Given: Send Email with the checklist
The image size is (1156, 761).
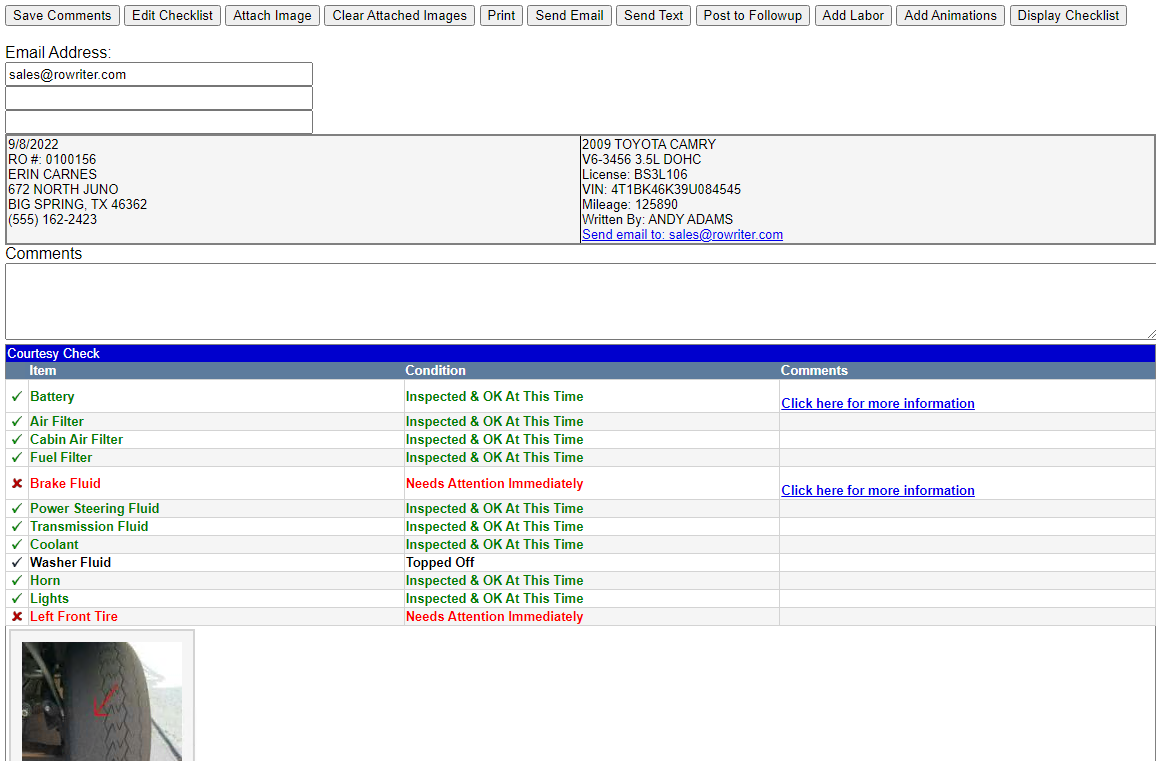Looking at the screenshot, I should (x=569, y=15).
